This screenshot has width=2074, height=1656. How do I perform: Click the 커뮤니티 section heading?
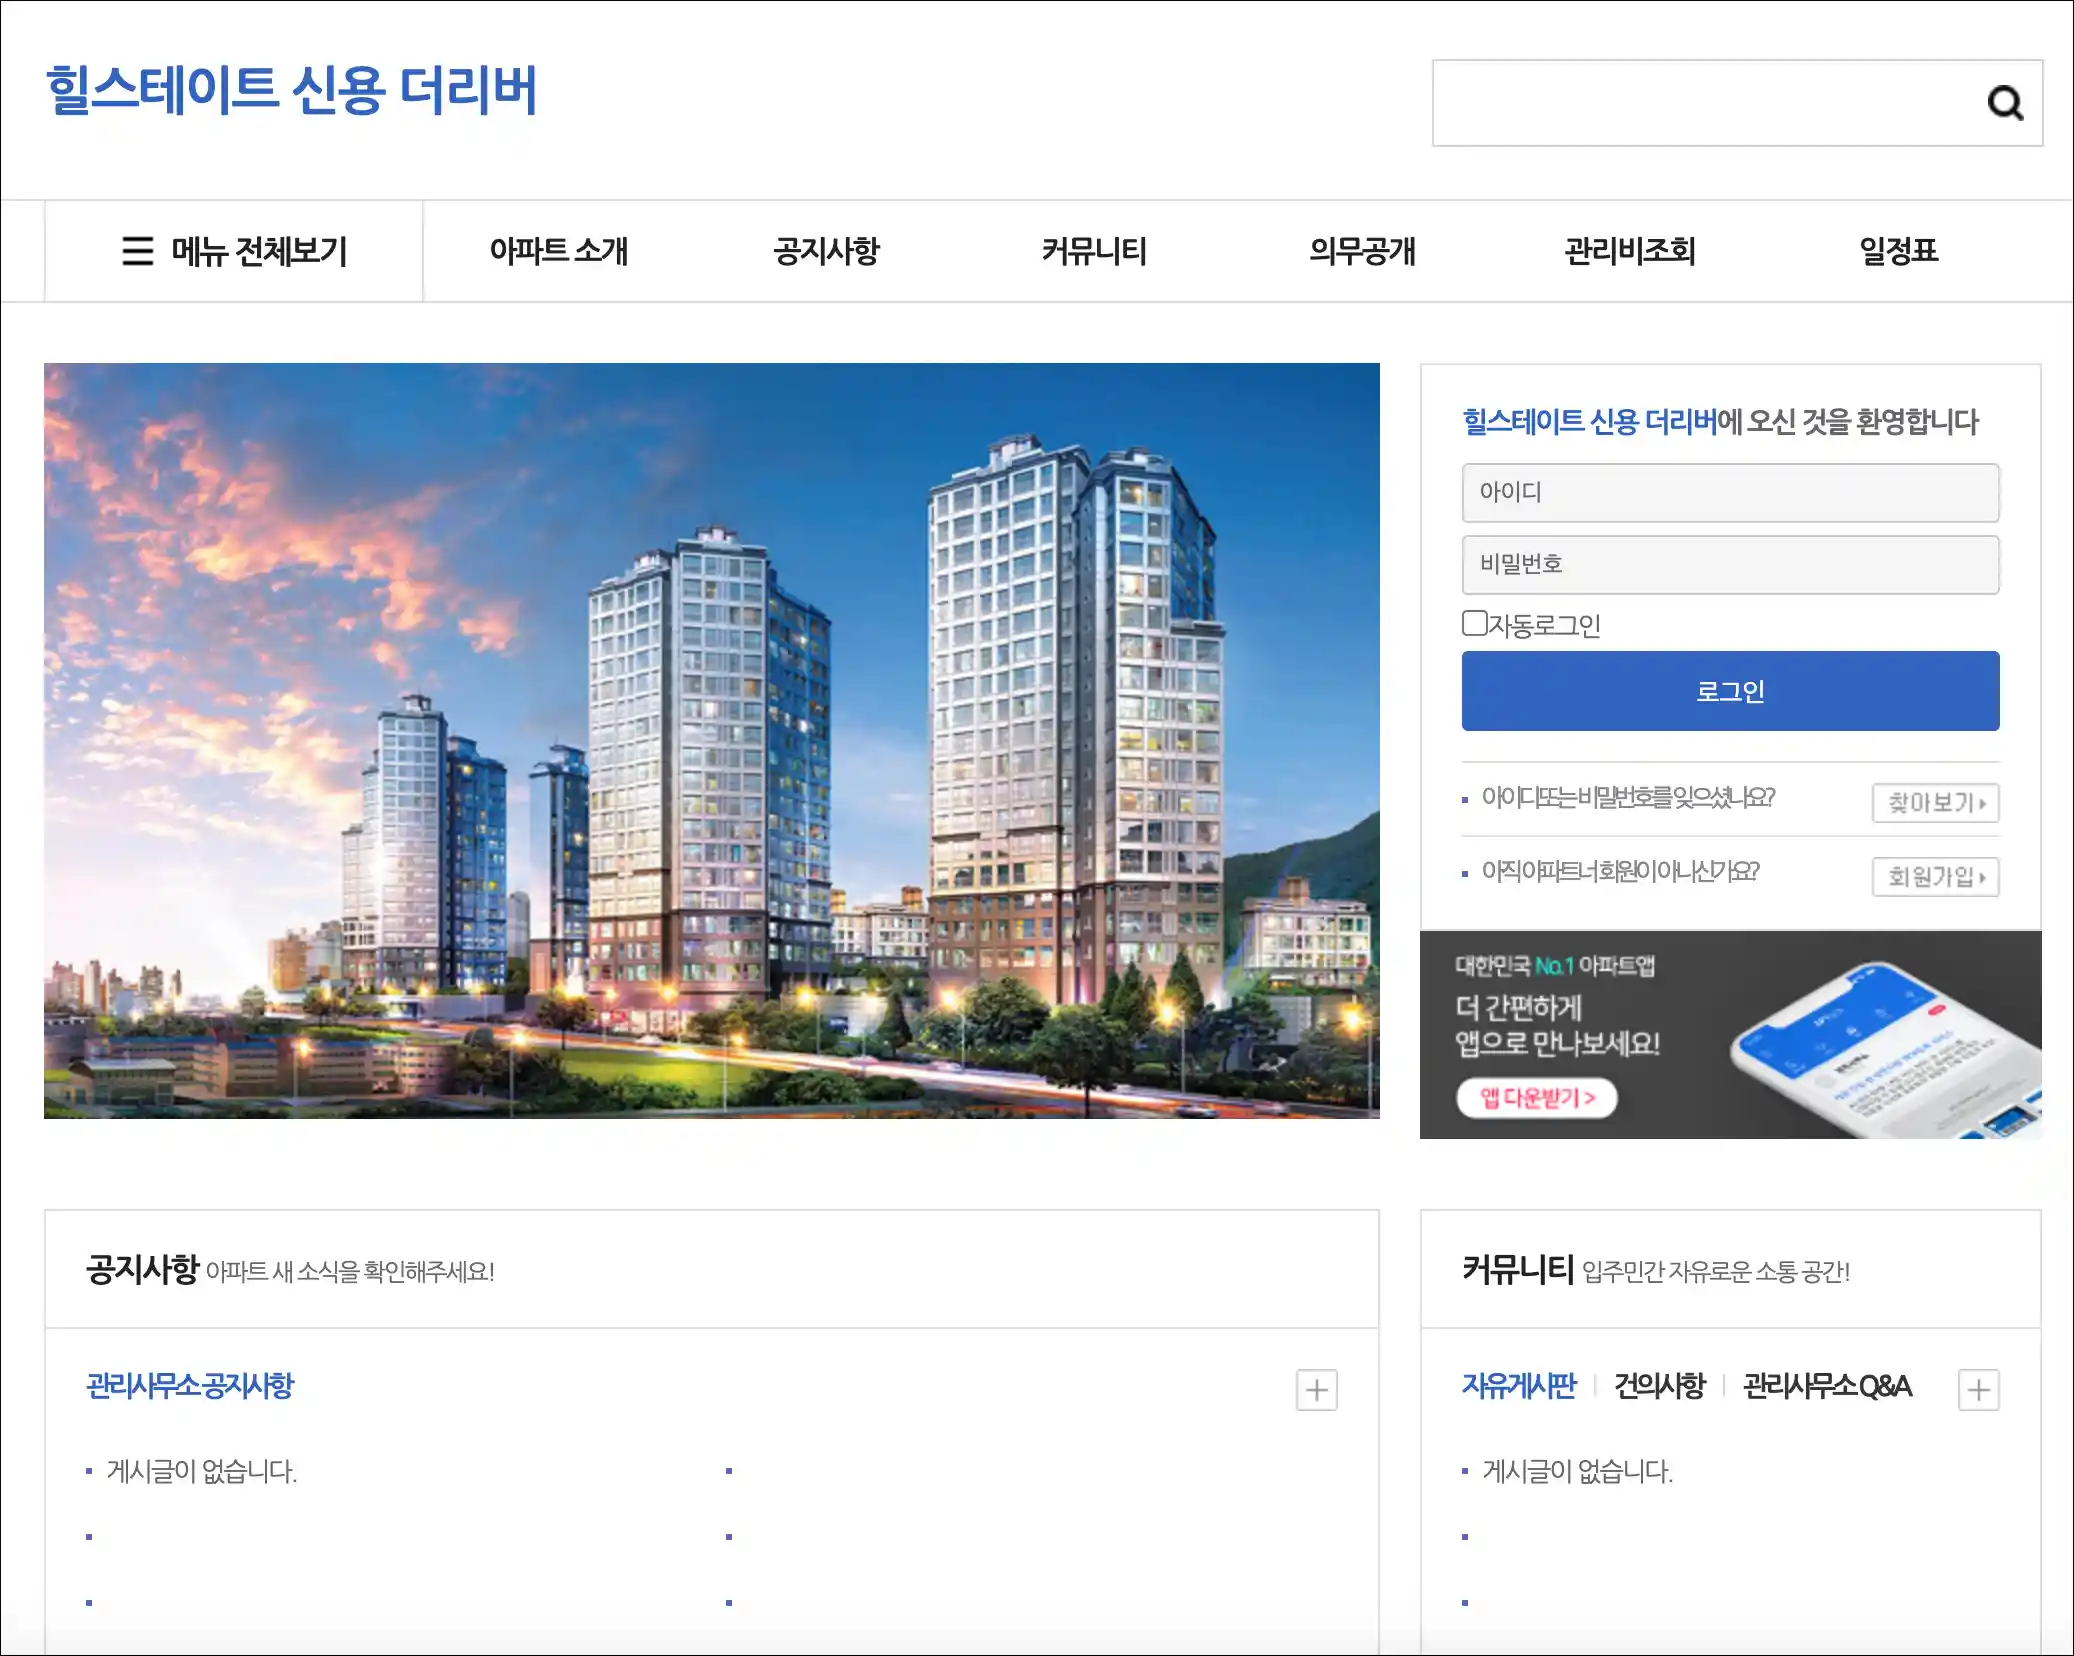coord(1518,1269)
